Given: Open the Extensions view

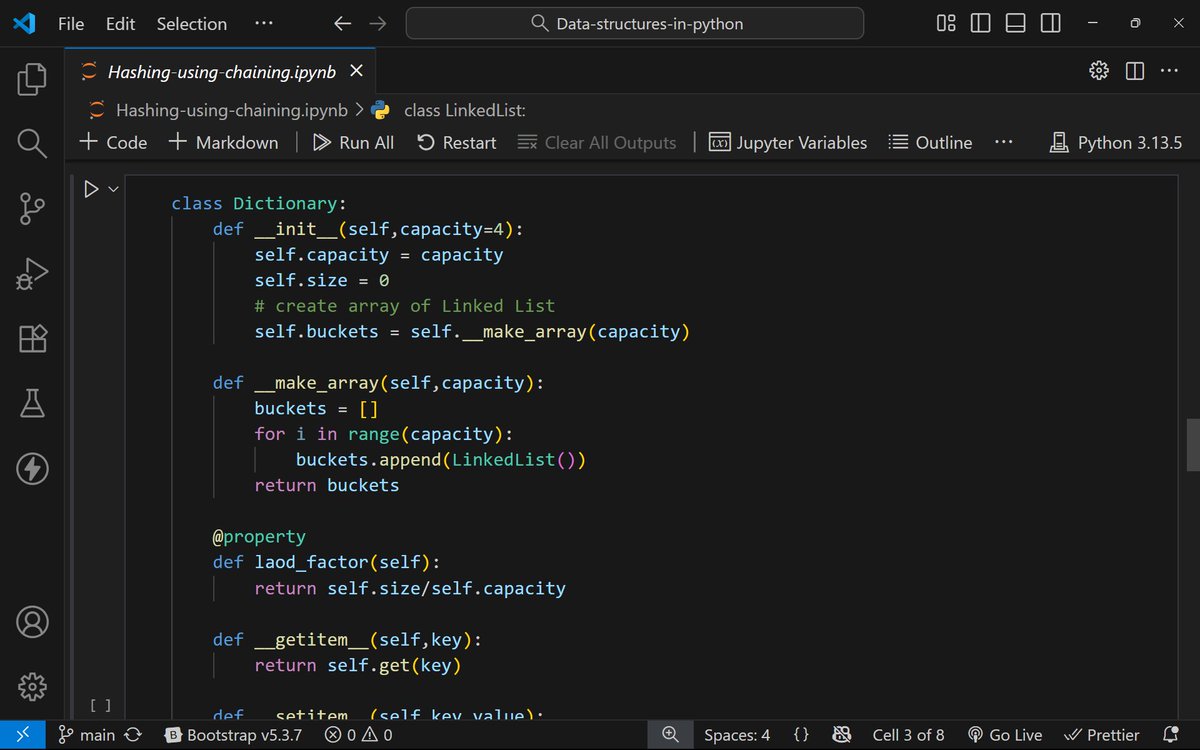Looking at the screenshot, I should click(x=31, y=338).
